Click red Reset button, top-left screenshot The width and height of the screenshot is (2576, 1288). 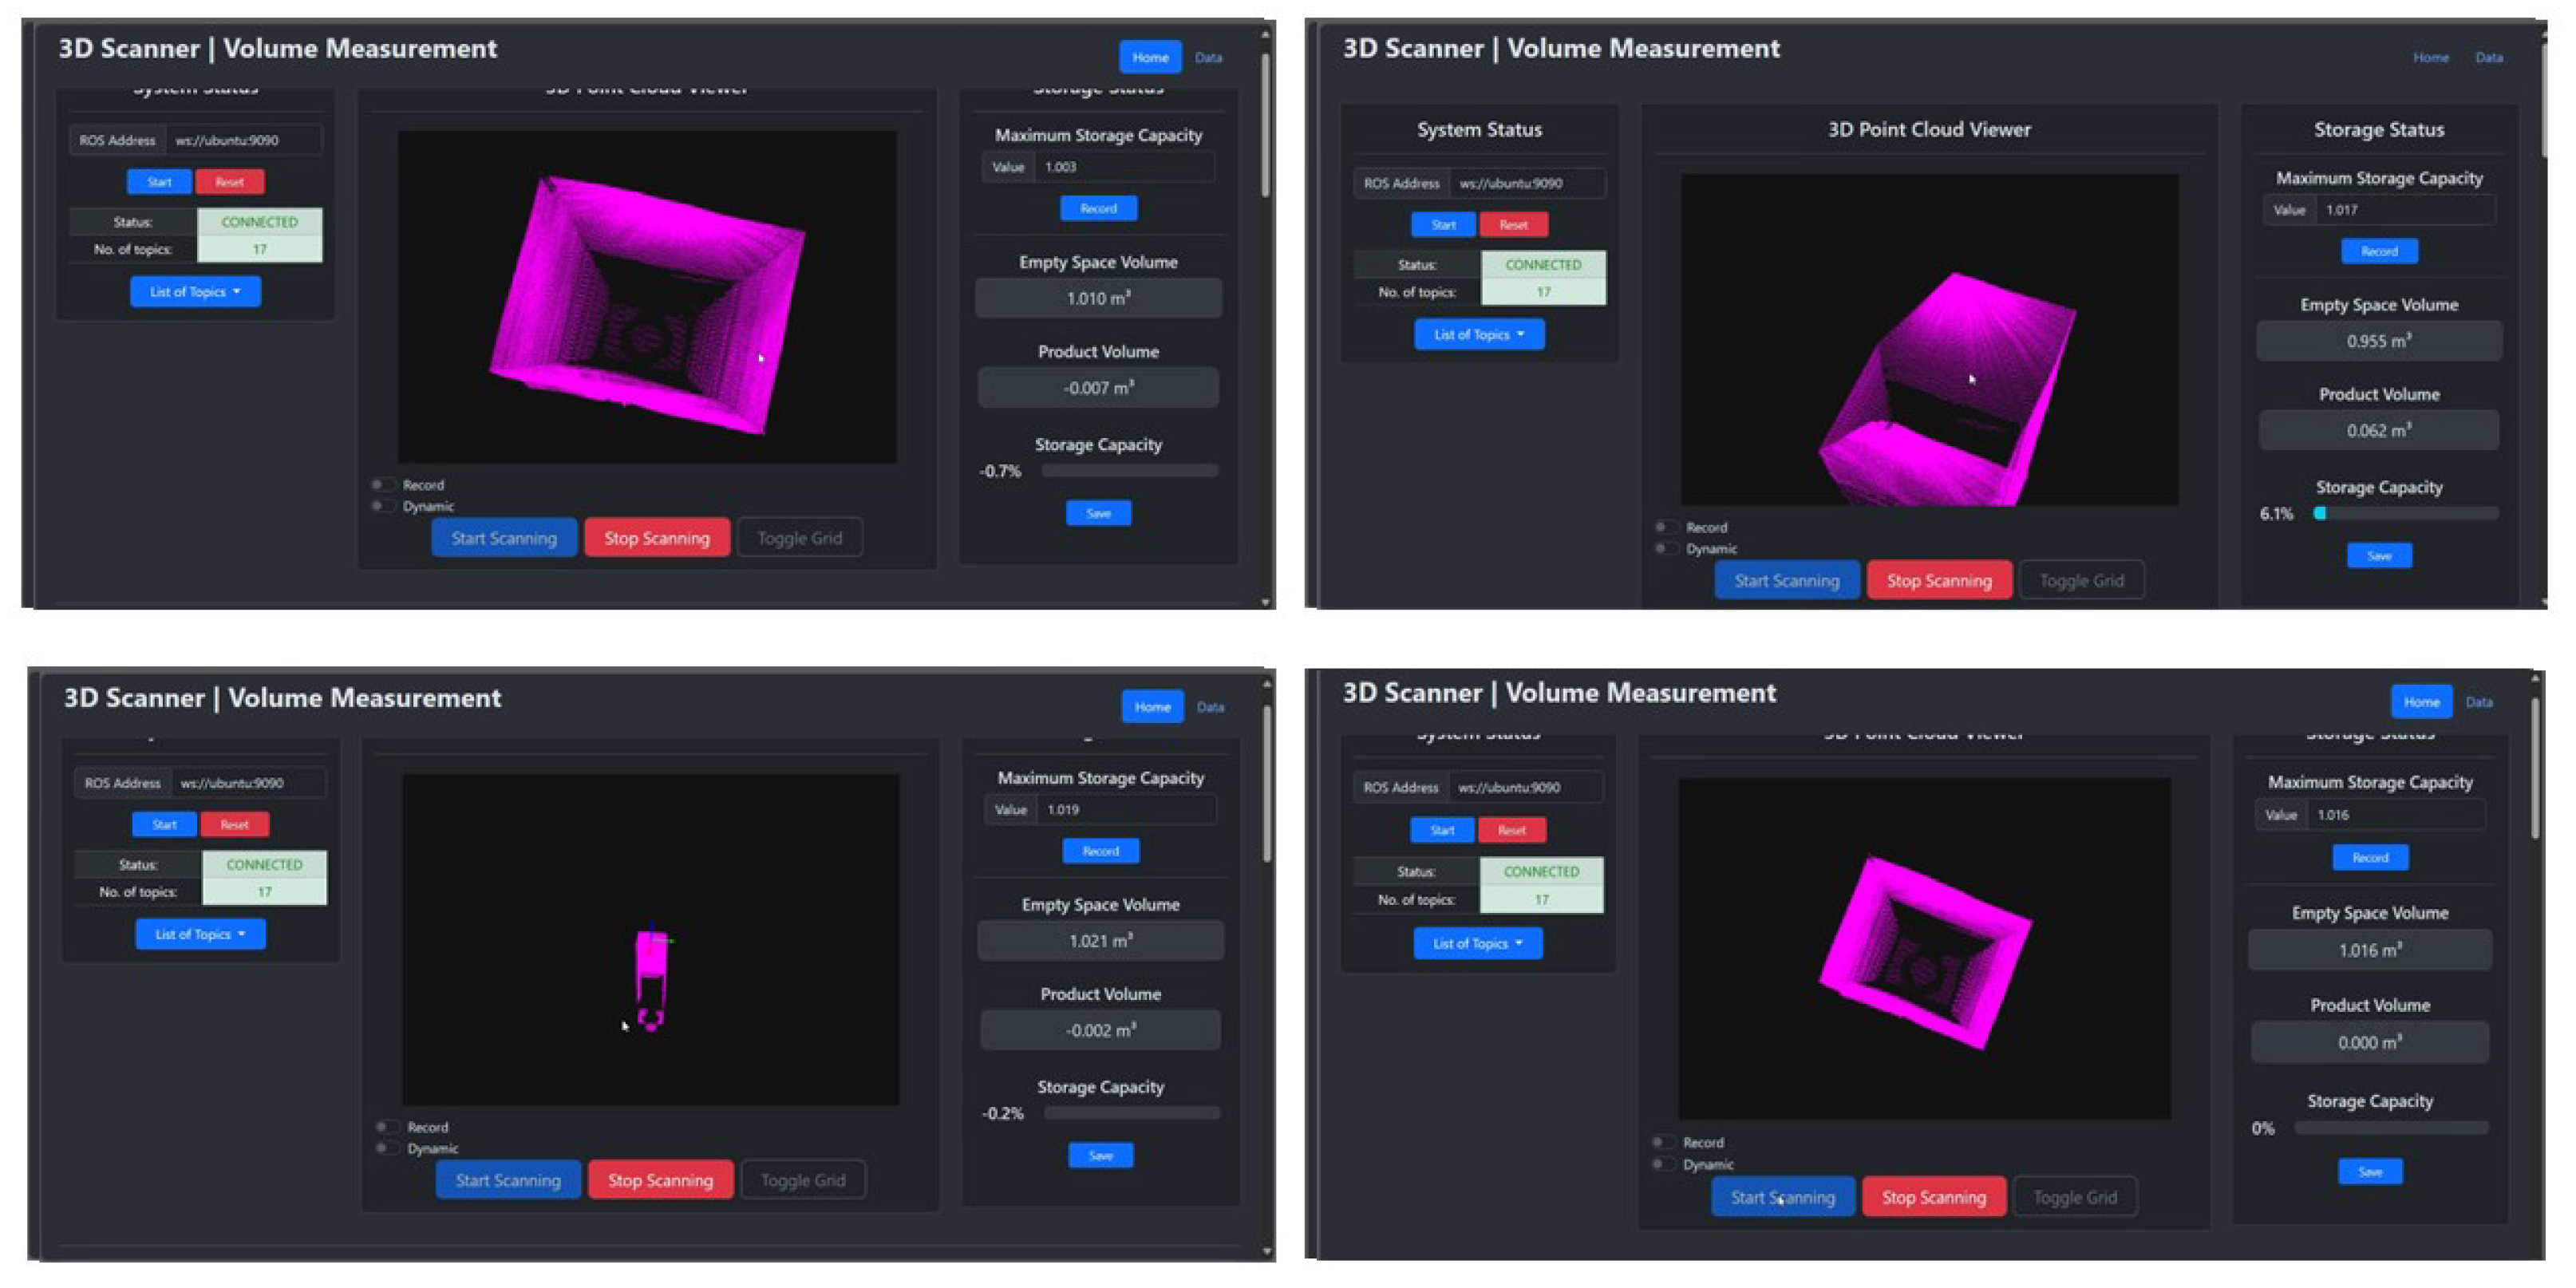click(x=230, y=182)
